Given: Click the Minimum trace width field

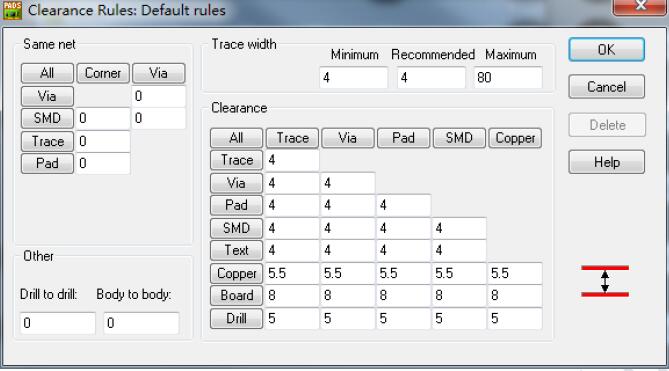Looking at the screenshot, I should 353,78.
